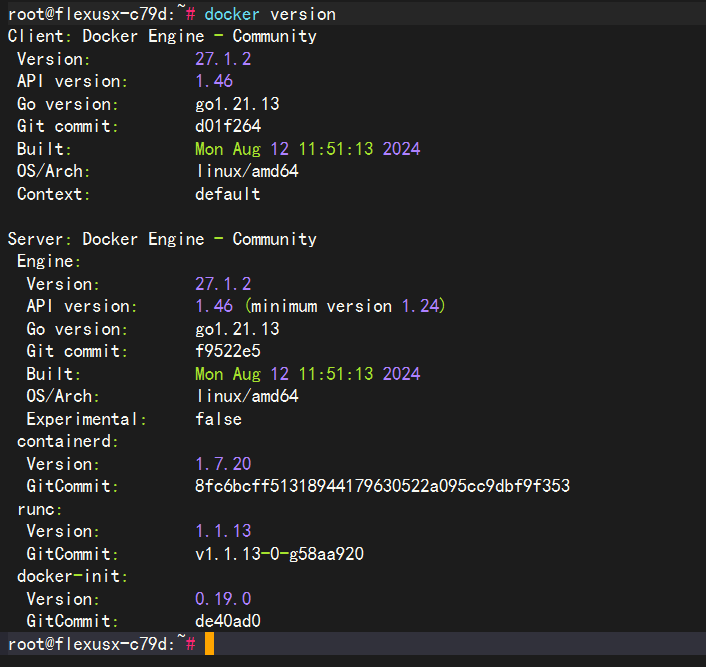Click the client Go version go1.21.13
706x667 pixels.
pos(237,104)
